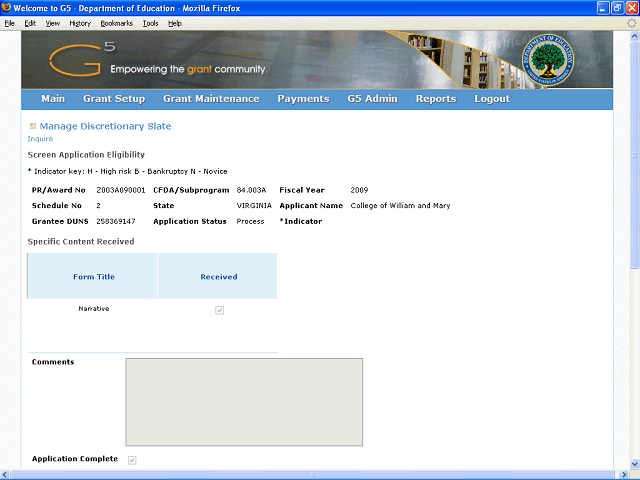
Task: Select fiscal year value 2009
Action: 359,190
